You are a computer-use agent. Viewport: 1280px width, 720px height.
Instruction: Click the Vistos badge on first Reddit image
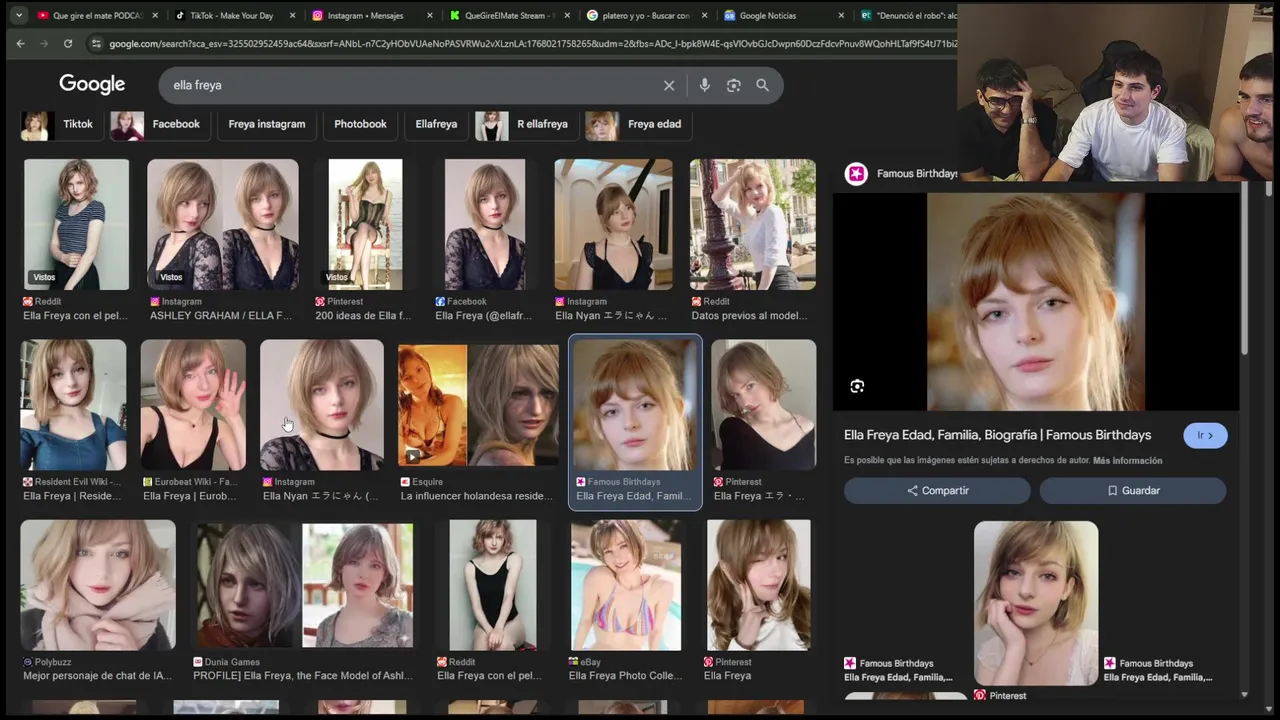point(44,277)
